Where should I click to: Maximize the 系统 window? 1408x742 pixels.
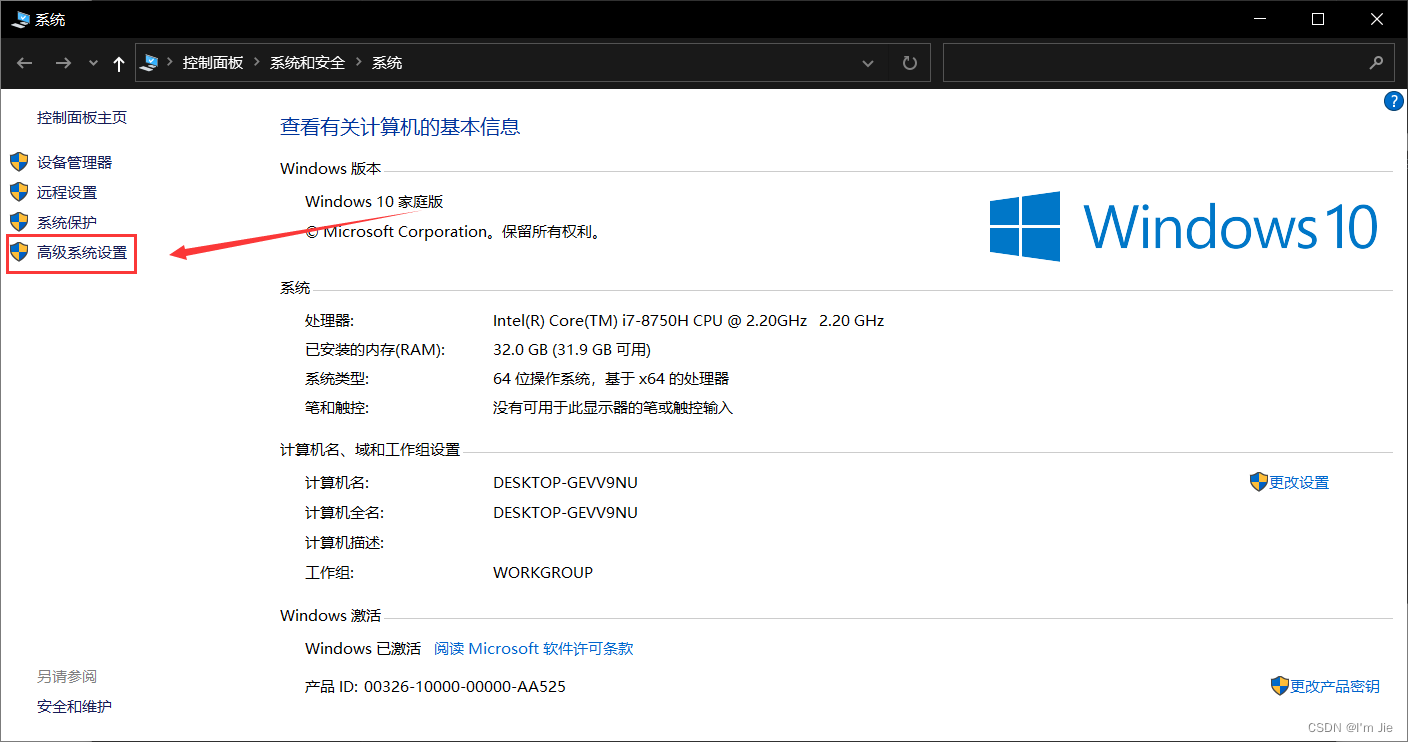[1318, 19]
